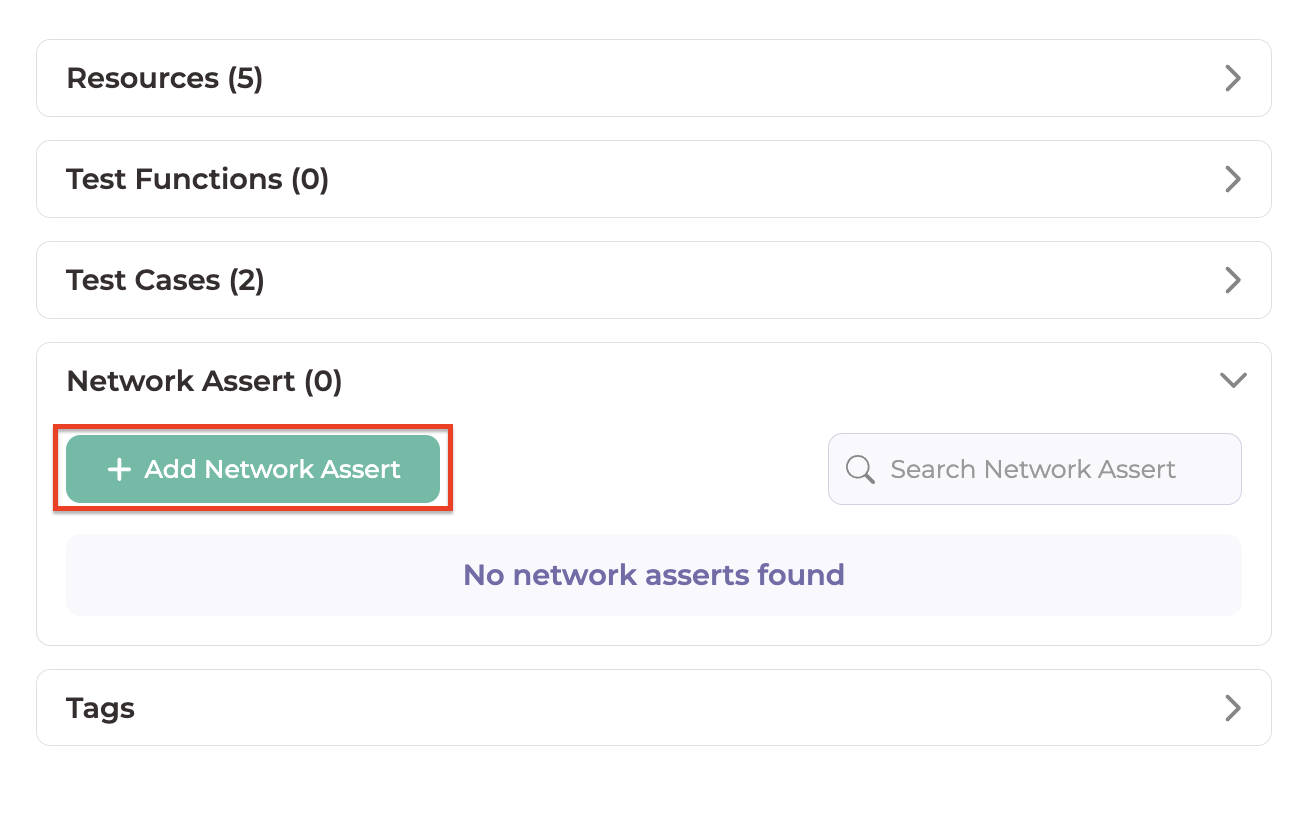Click the 'Resources (5)' heading text
The height and width of the screenshot is (836, 1314).
164,78
